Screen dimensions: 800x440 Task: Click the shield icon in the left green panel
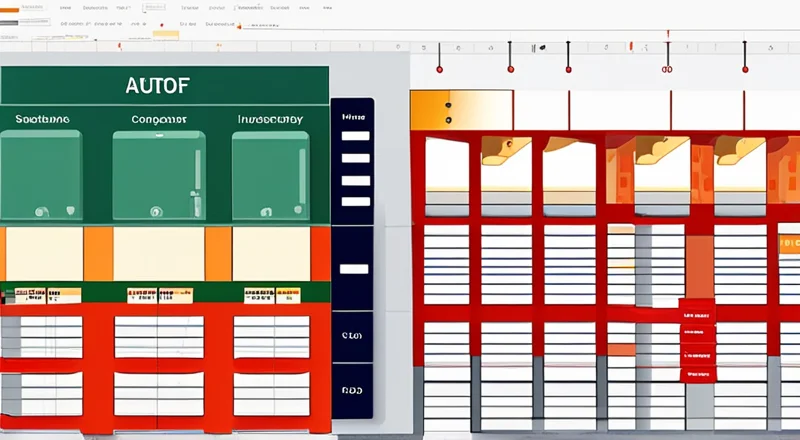coord(69,211)
